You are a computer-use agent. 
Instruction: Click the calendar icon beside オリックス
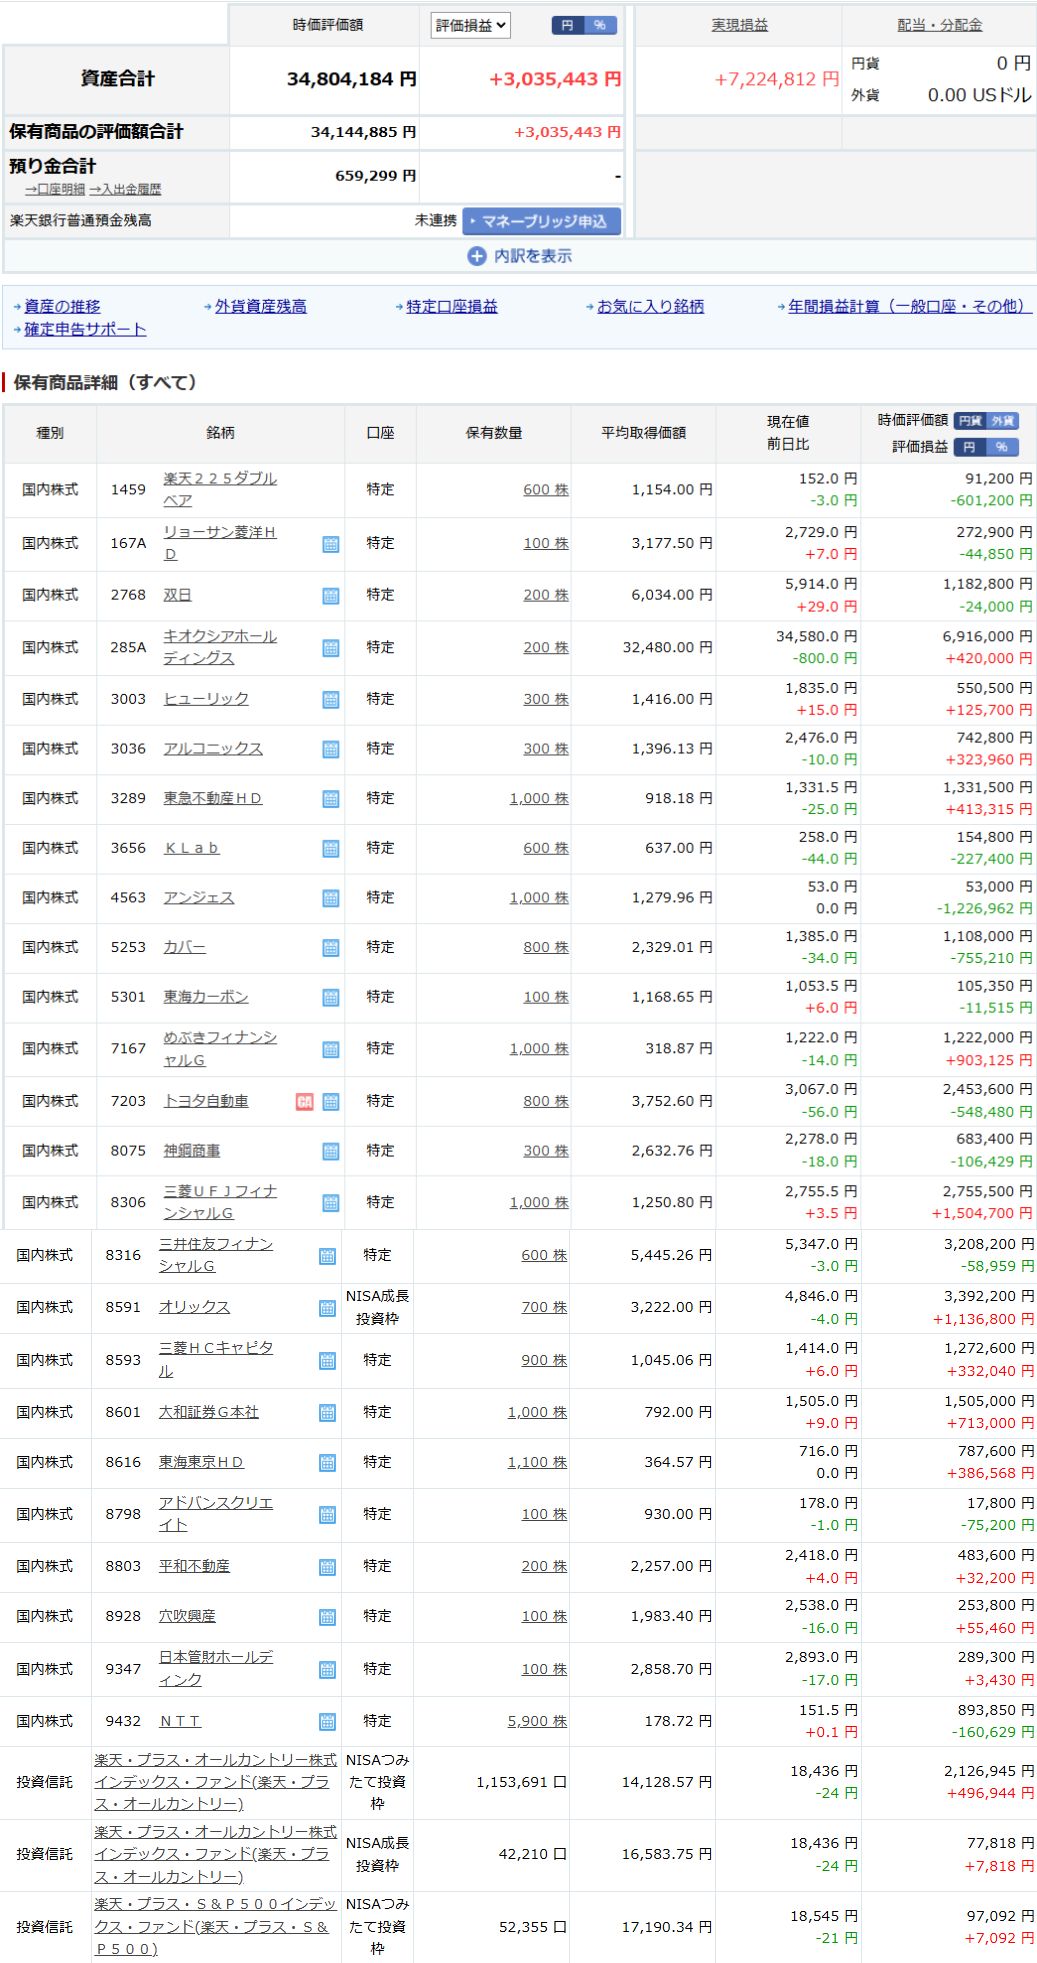click(327, 1308)
